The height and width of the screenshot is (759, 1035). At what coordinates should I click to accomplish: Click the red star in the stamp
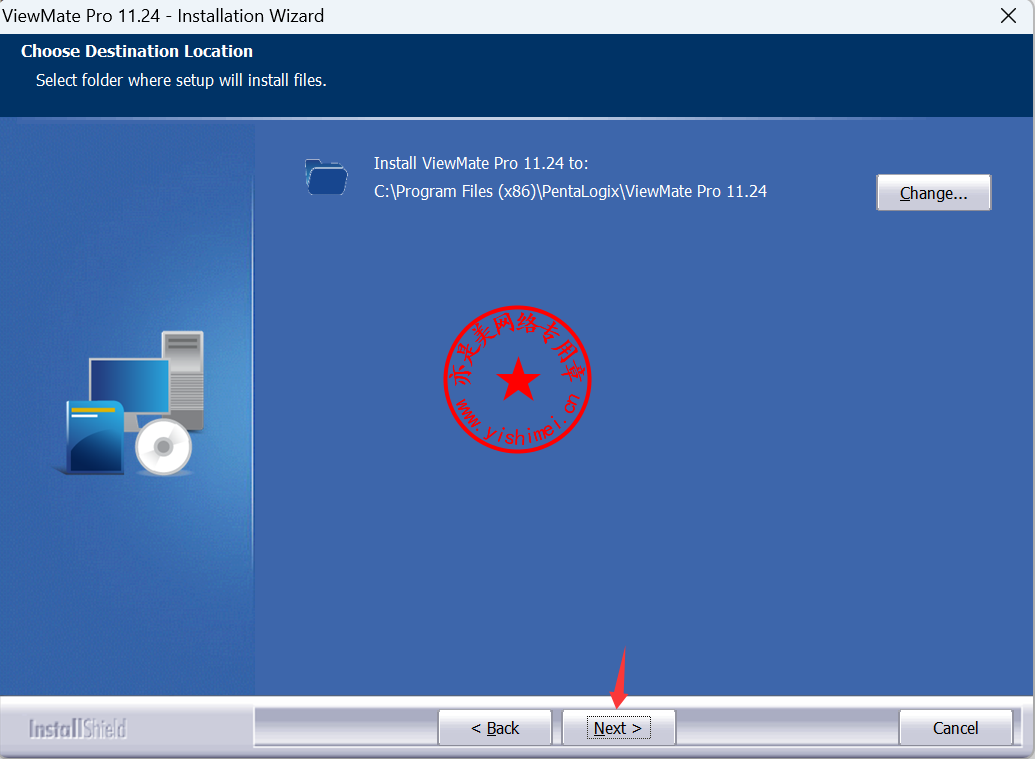tap(518, 380)
